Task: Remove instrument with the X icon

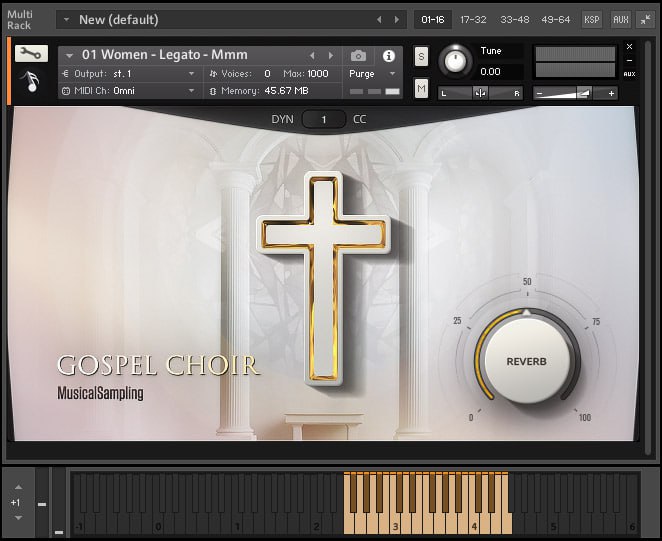Action: 629,46
